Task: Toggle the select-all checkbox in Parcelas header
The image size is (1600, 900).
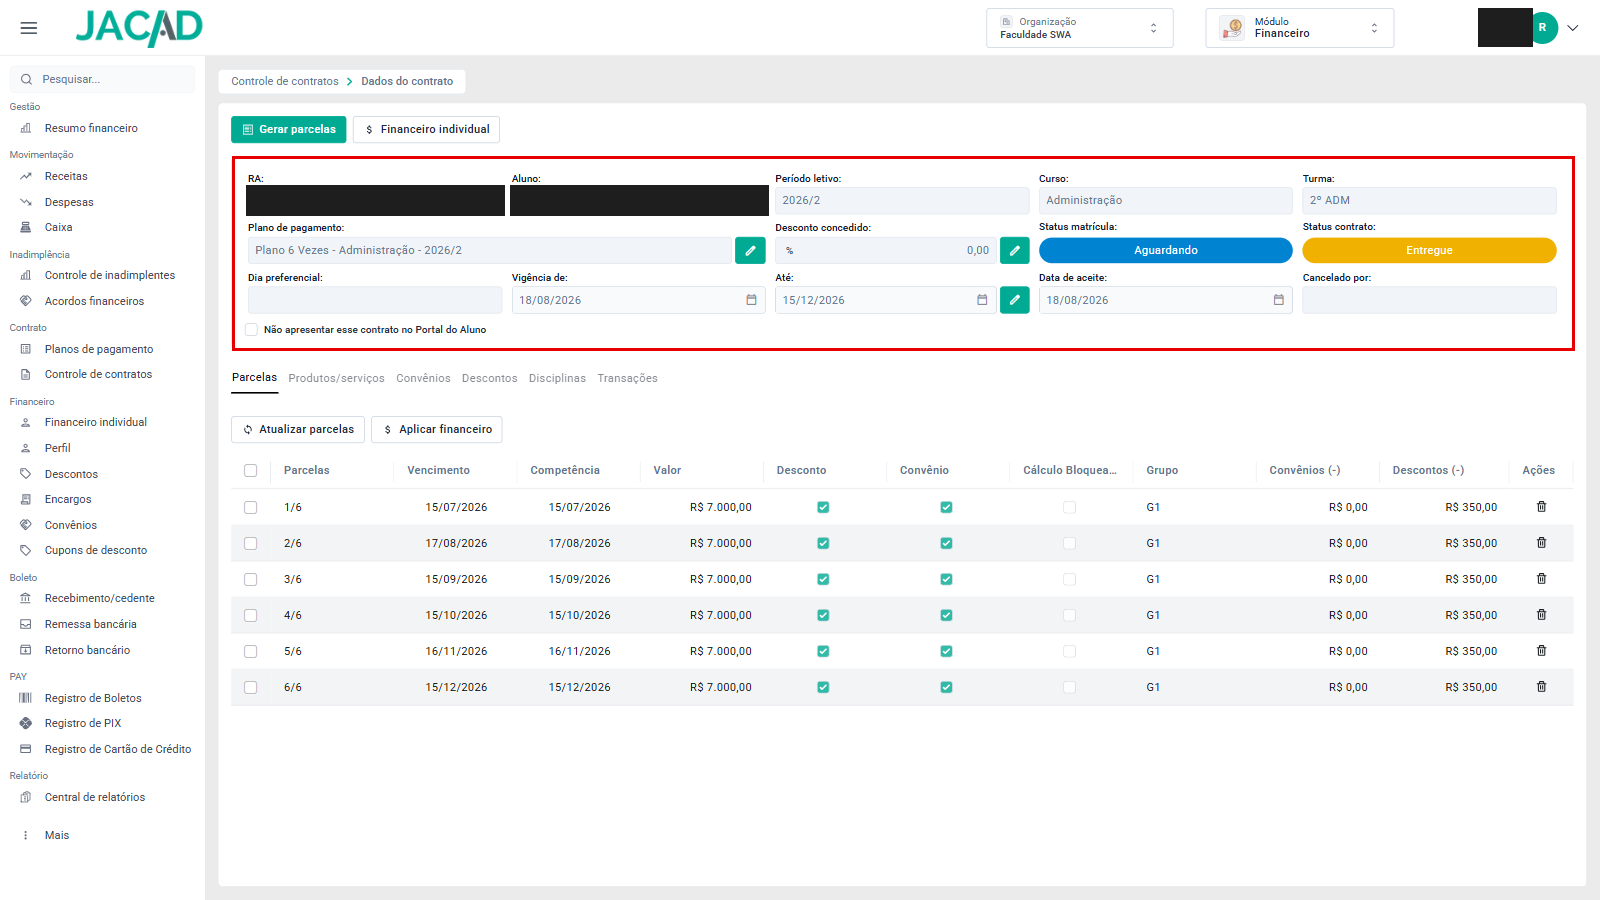Action: pyautogui.click(x=250, y=471)
